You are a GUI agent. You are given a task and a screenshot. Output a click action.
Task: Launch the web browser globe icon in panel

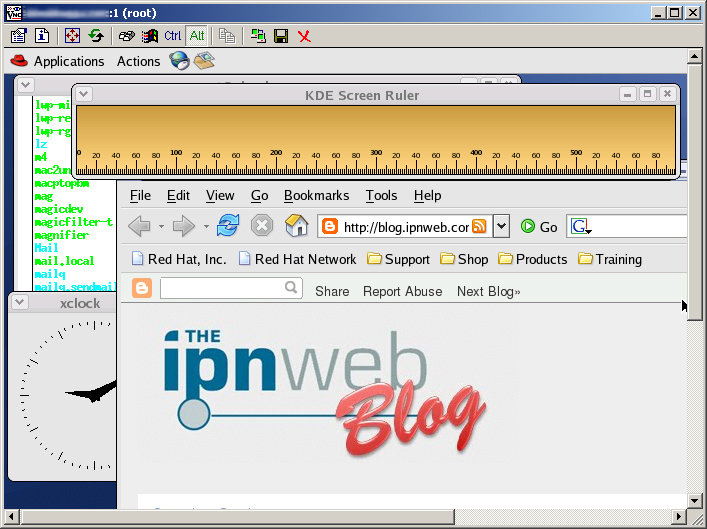[180, 61]
